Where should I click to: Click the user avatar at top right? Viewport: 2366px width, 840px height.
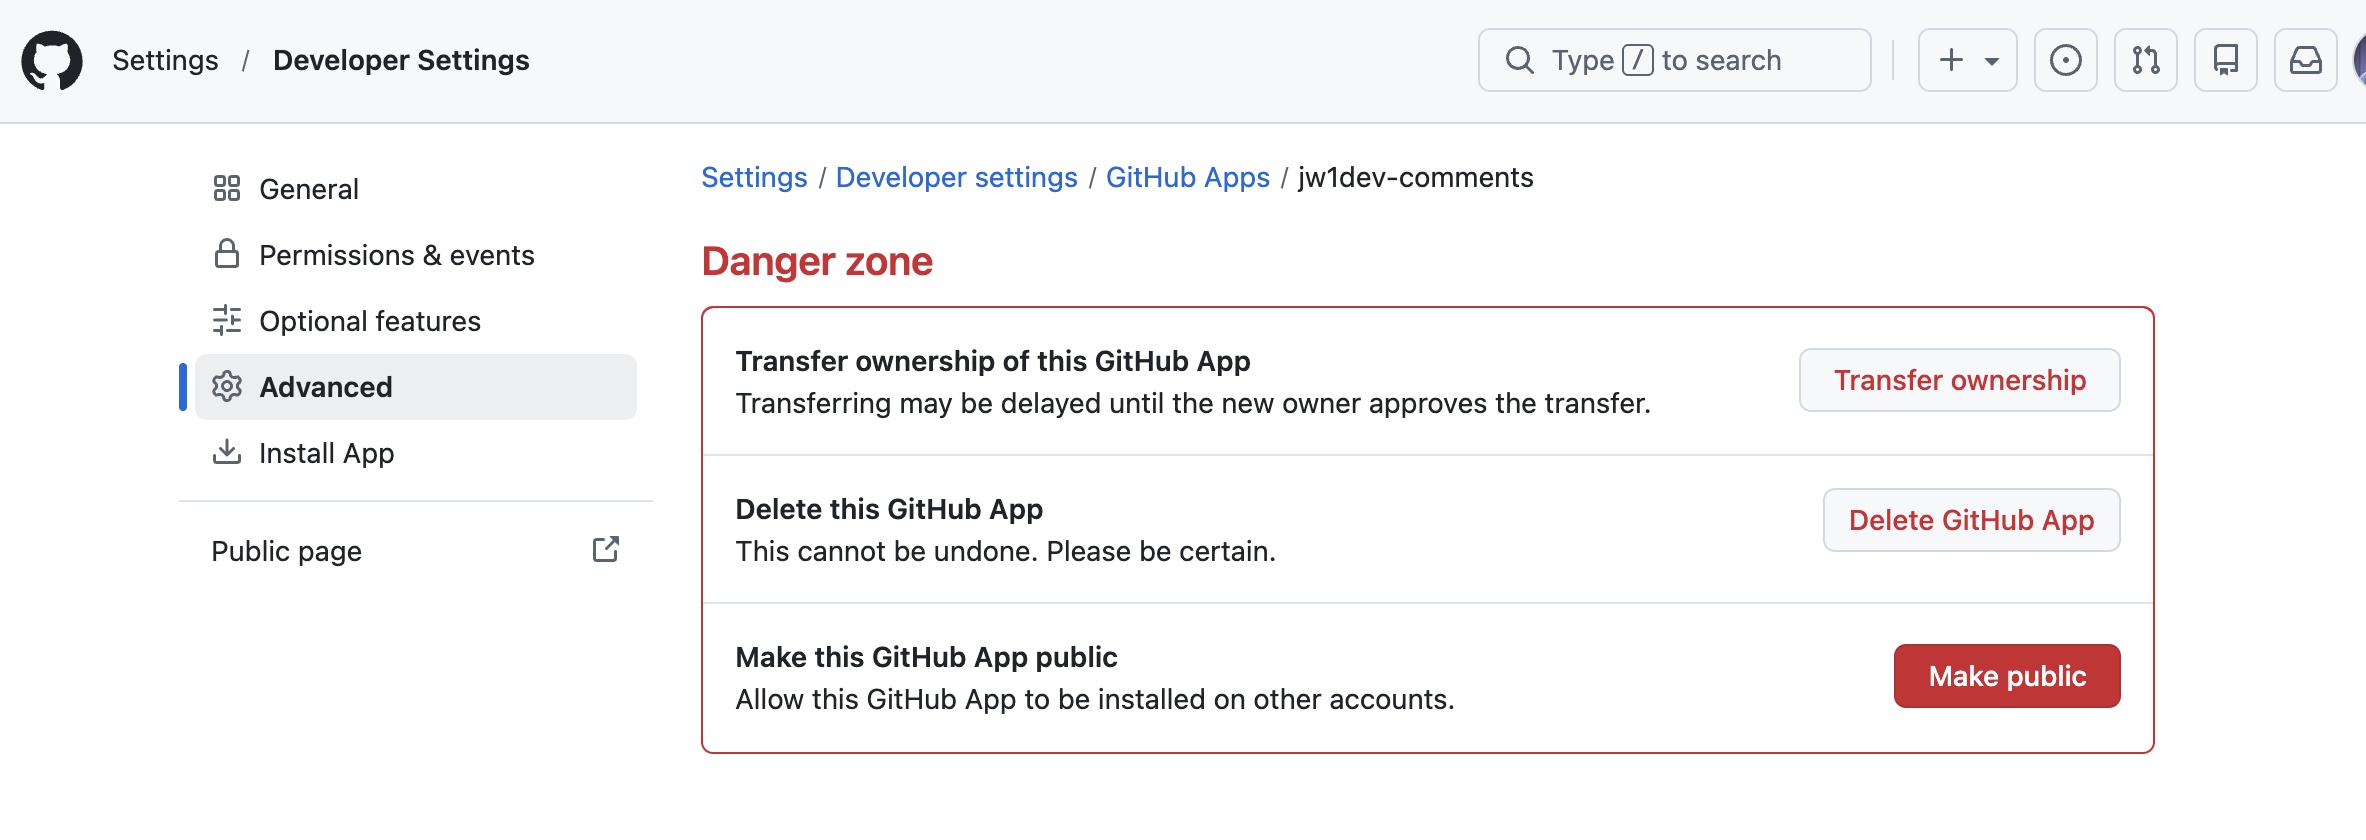(x=2358, y=60)
